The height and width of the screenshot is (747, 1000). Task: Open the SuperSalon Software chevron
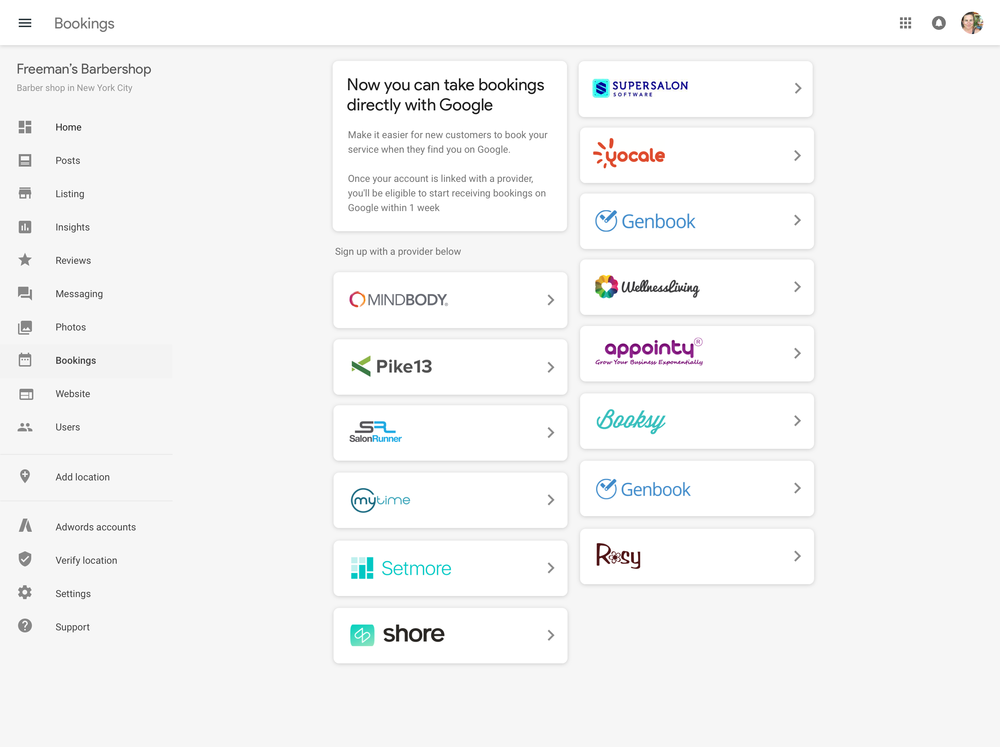(796, 88)
